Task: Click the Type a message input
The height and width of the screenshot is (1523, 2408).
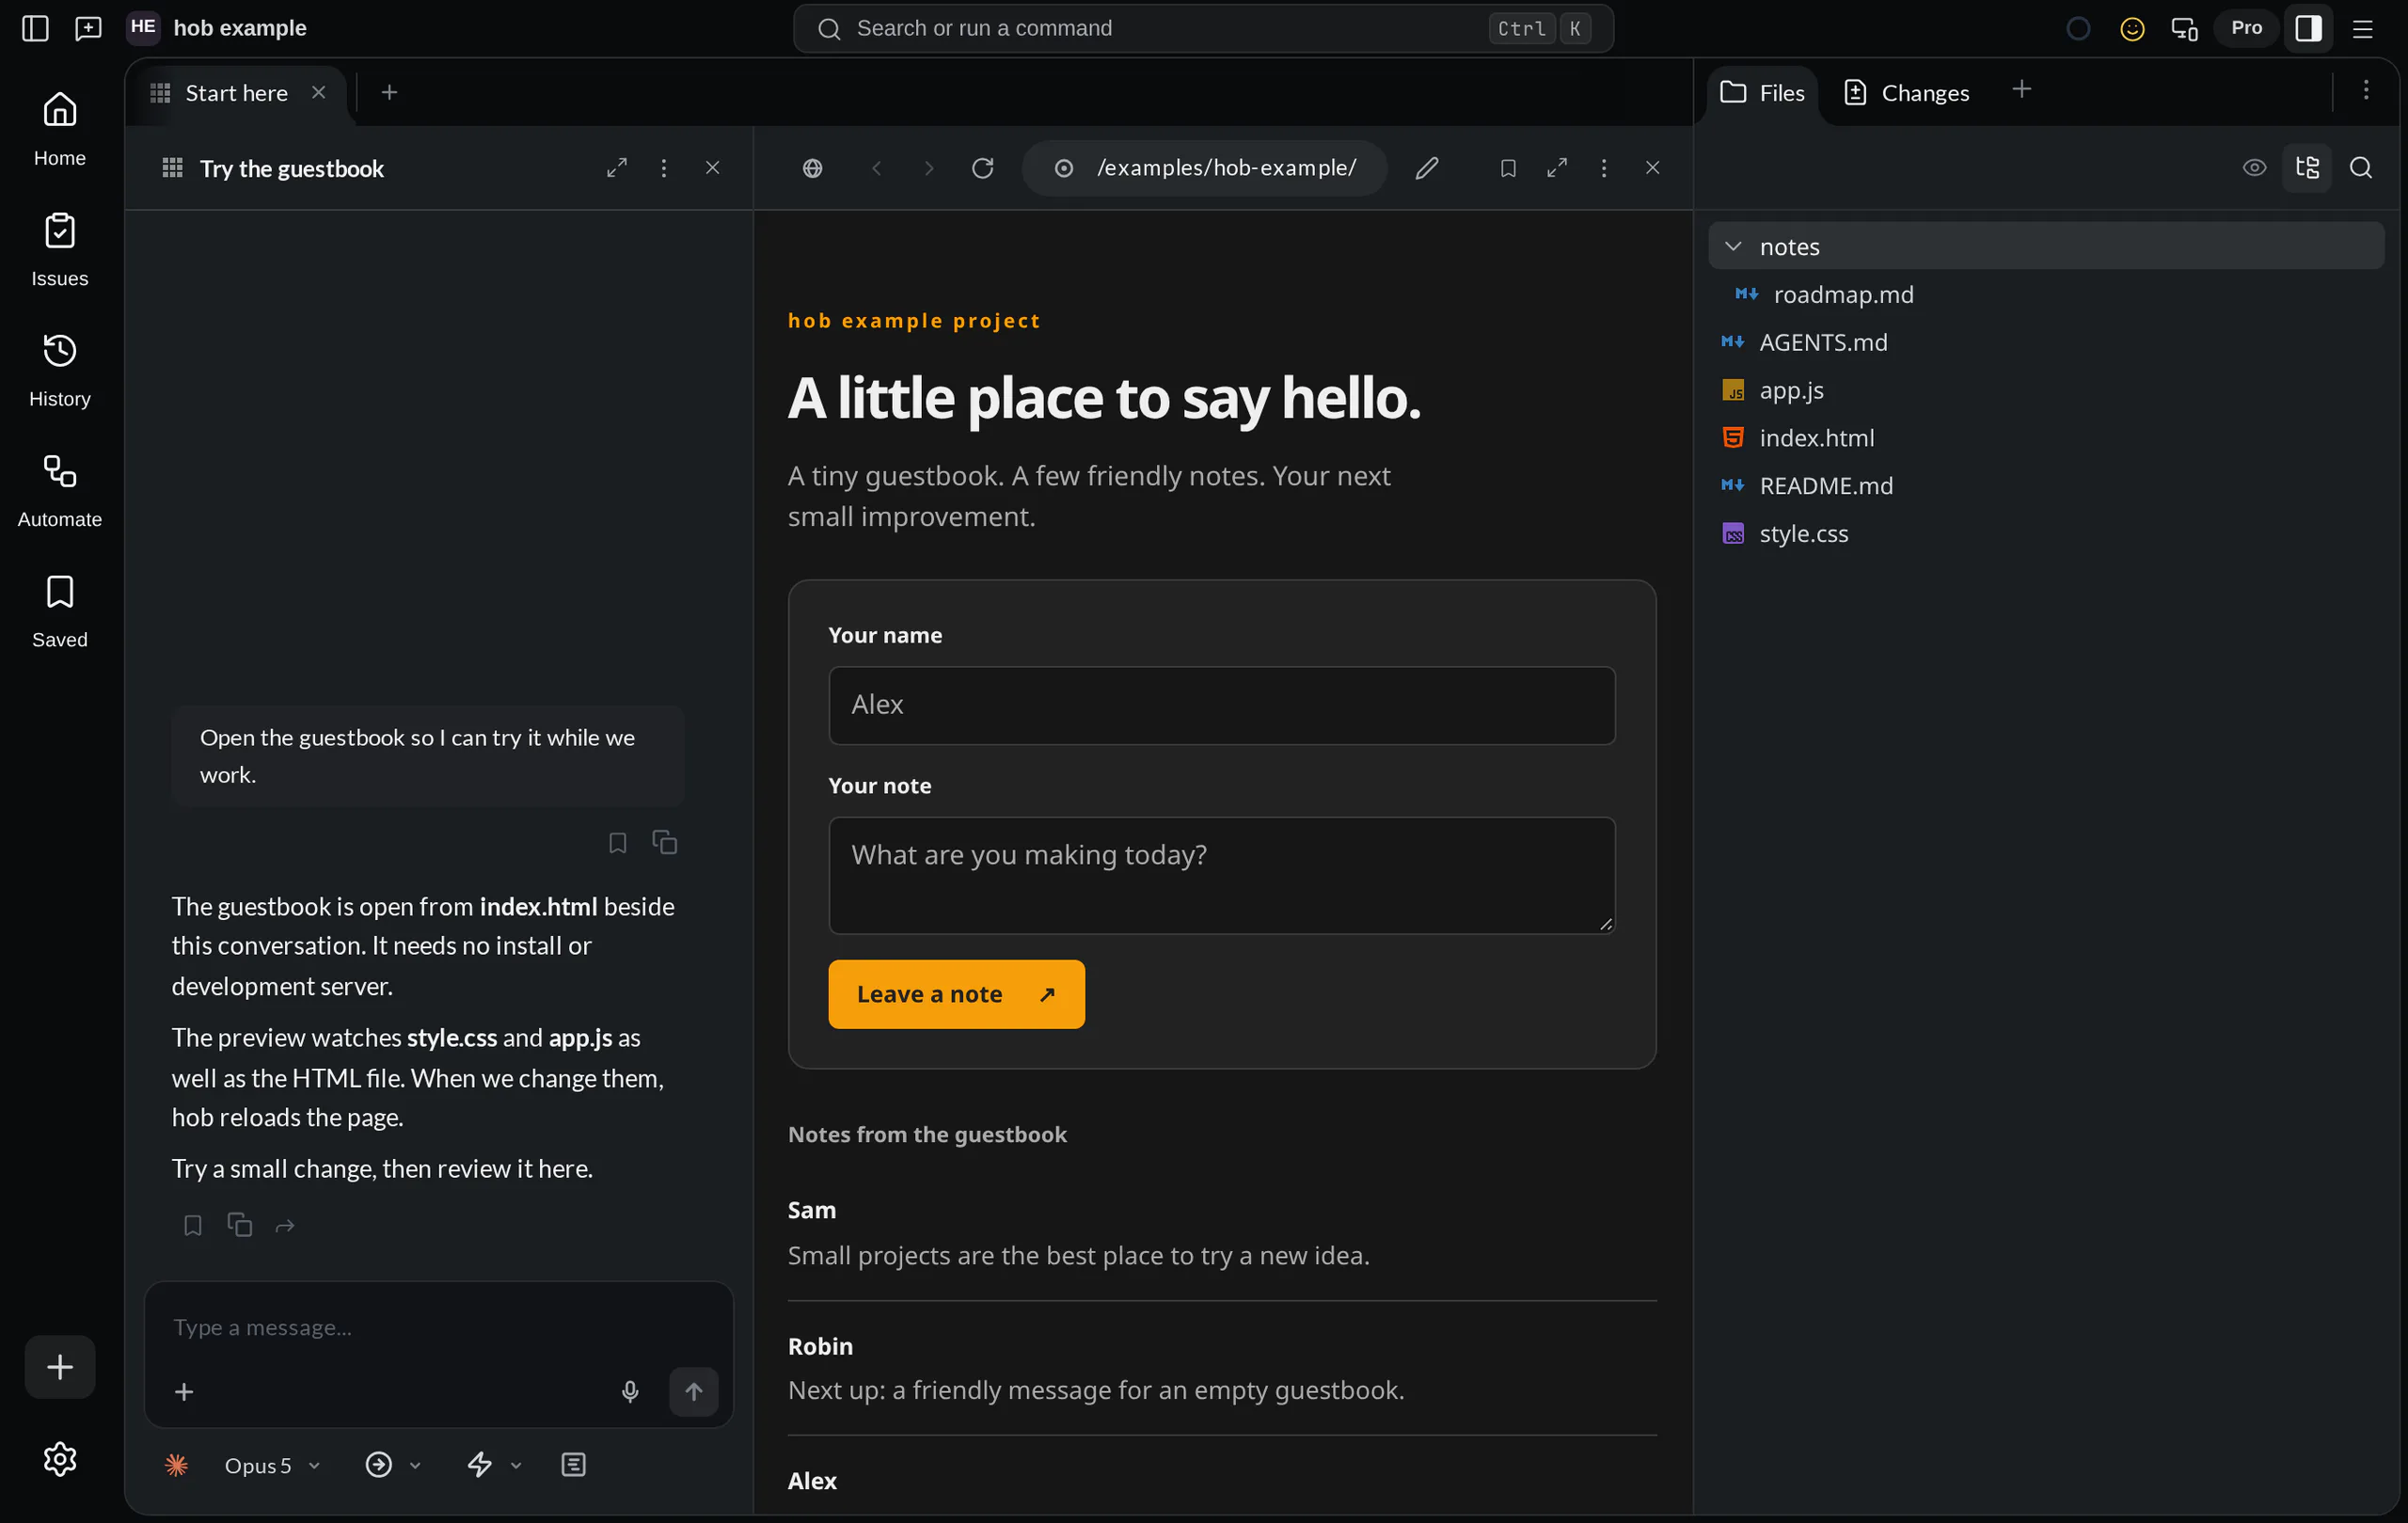Action: 438,1327
